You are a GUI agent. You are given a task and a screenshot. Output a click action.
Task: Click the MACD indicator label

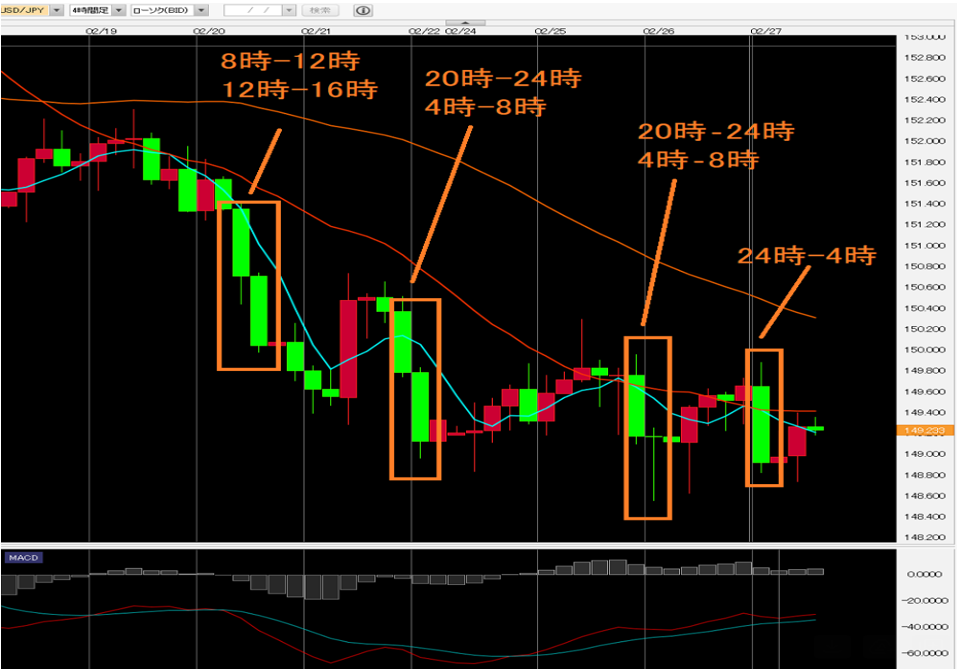(x=23, y=557)
